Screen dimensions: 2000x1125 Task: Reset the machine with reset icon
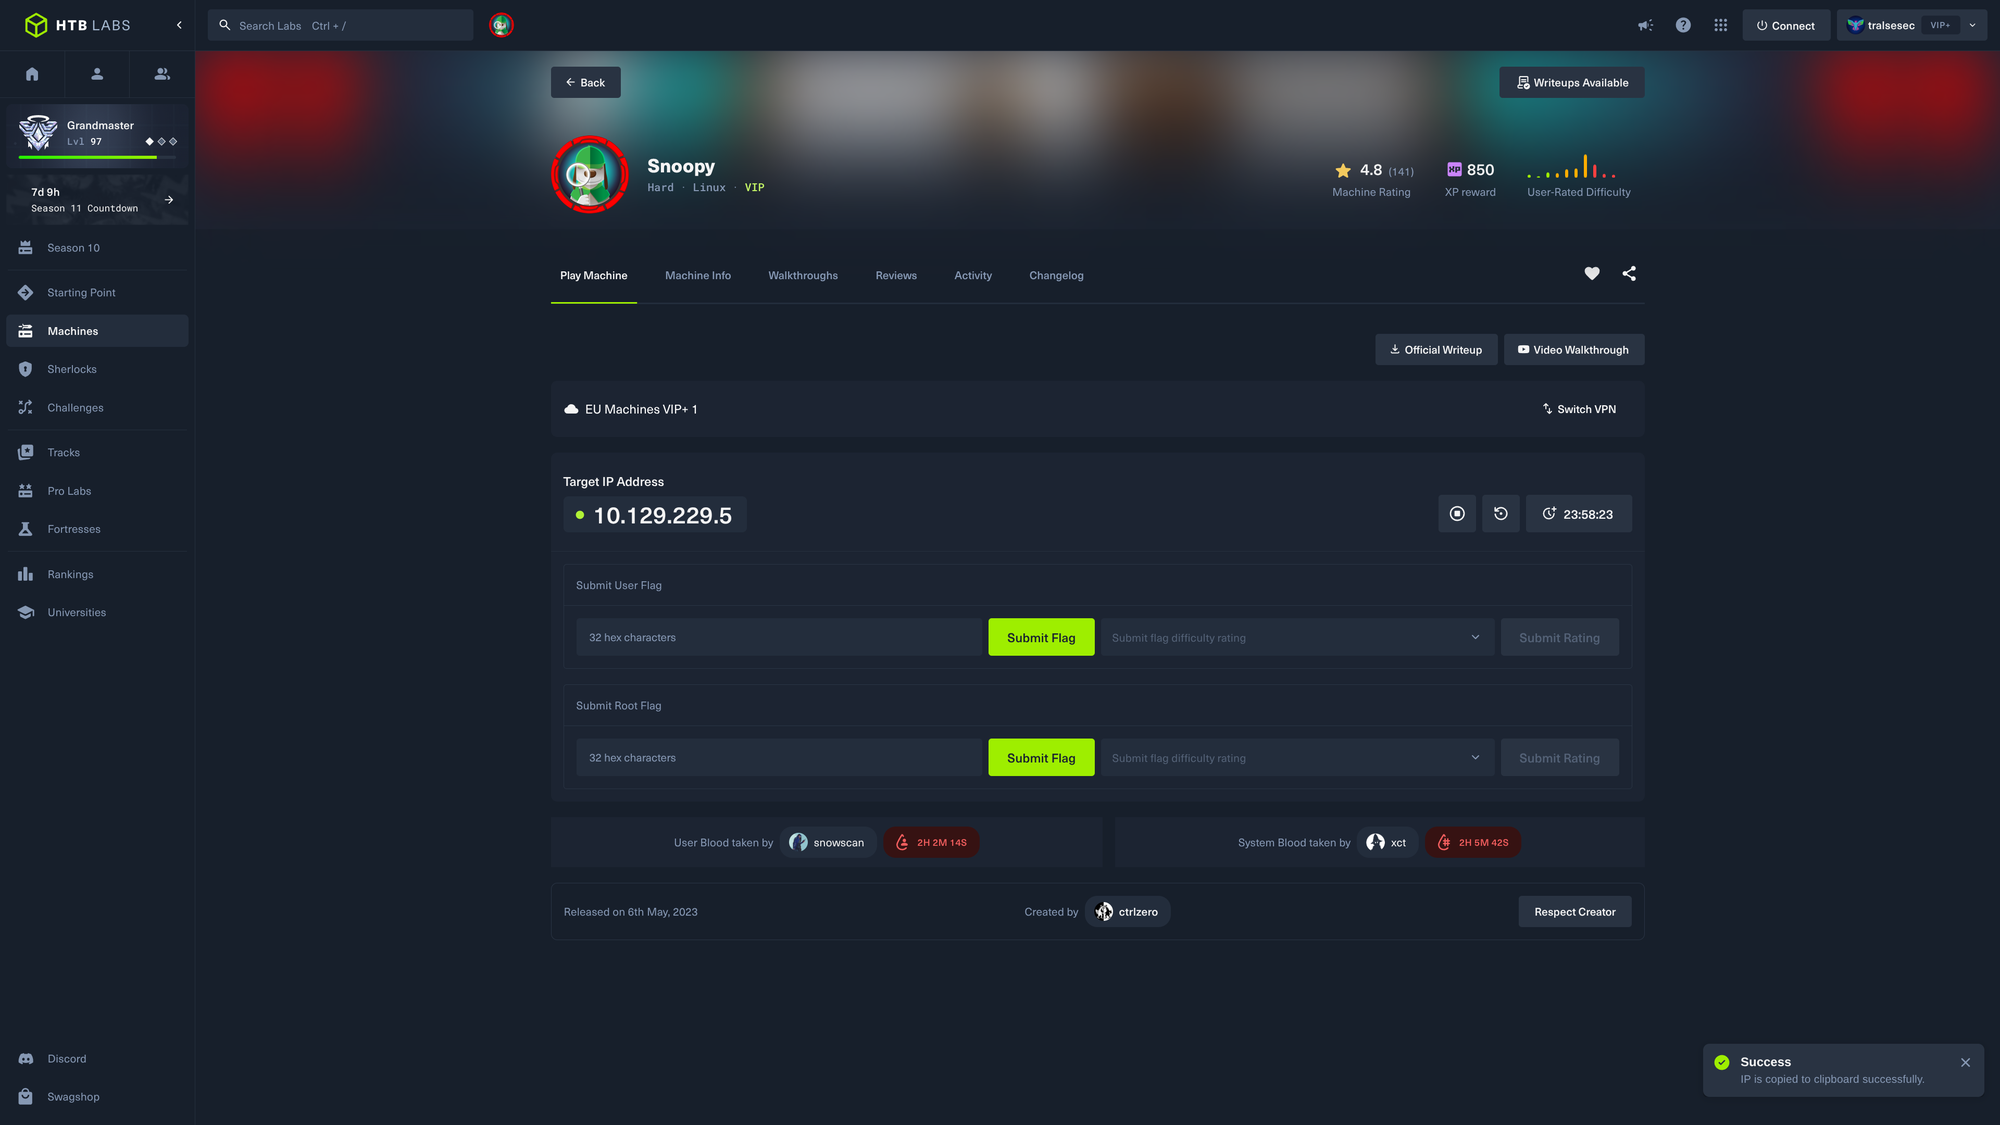(1501, 514)
